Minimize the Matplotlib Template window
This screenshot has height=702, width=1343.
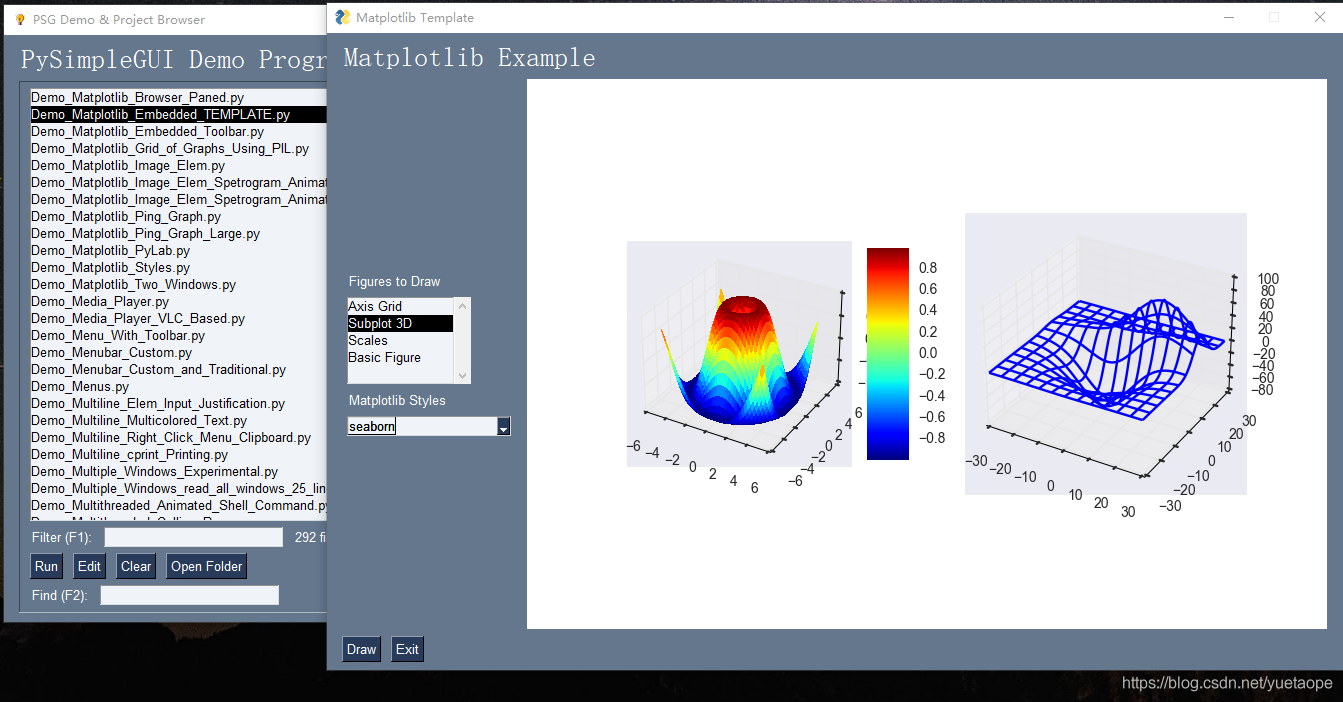(1229, 17)
